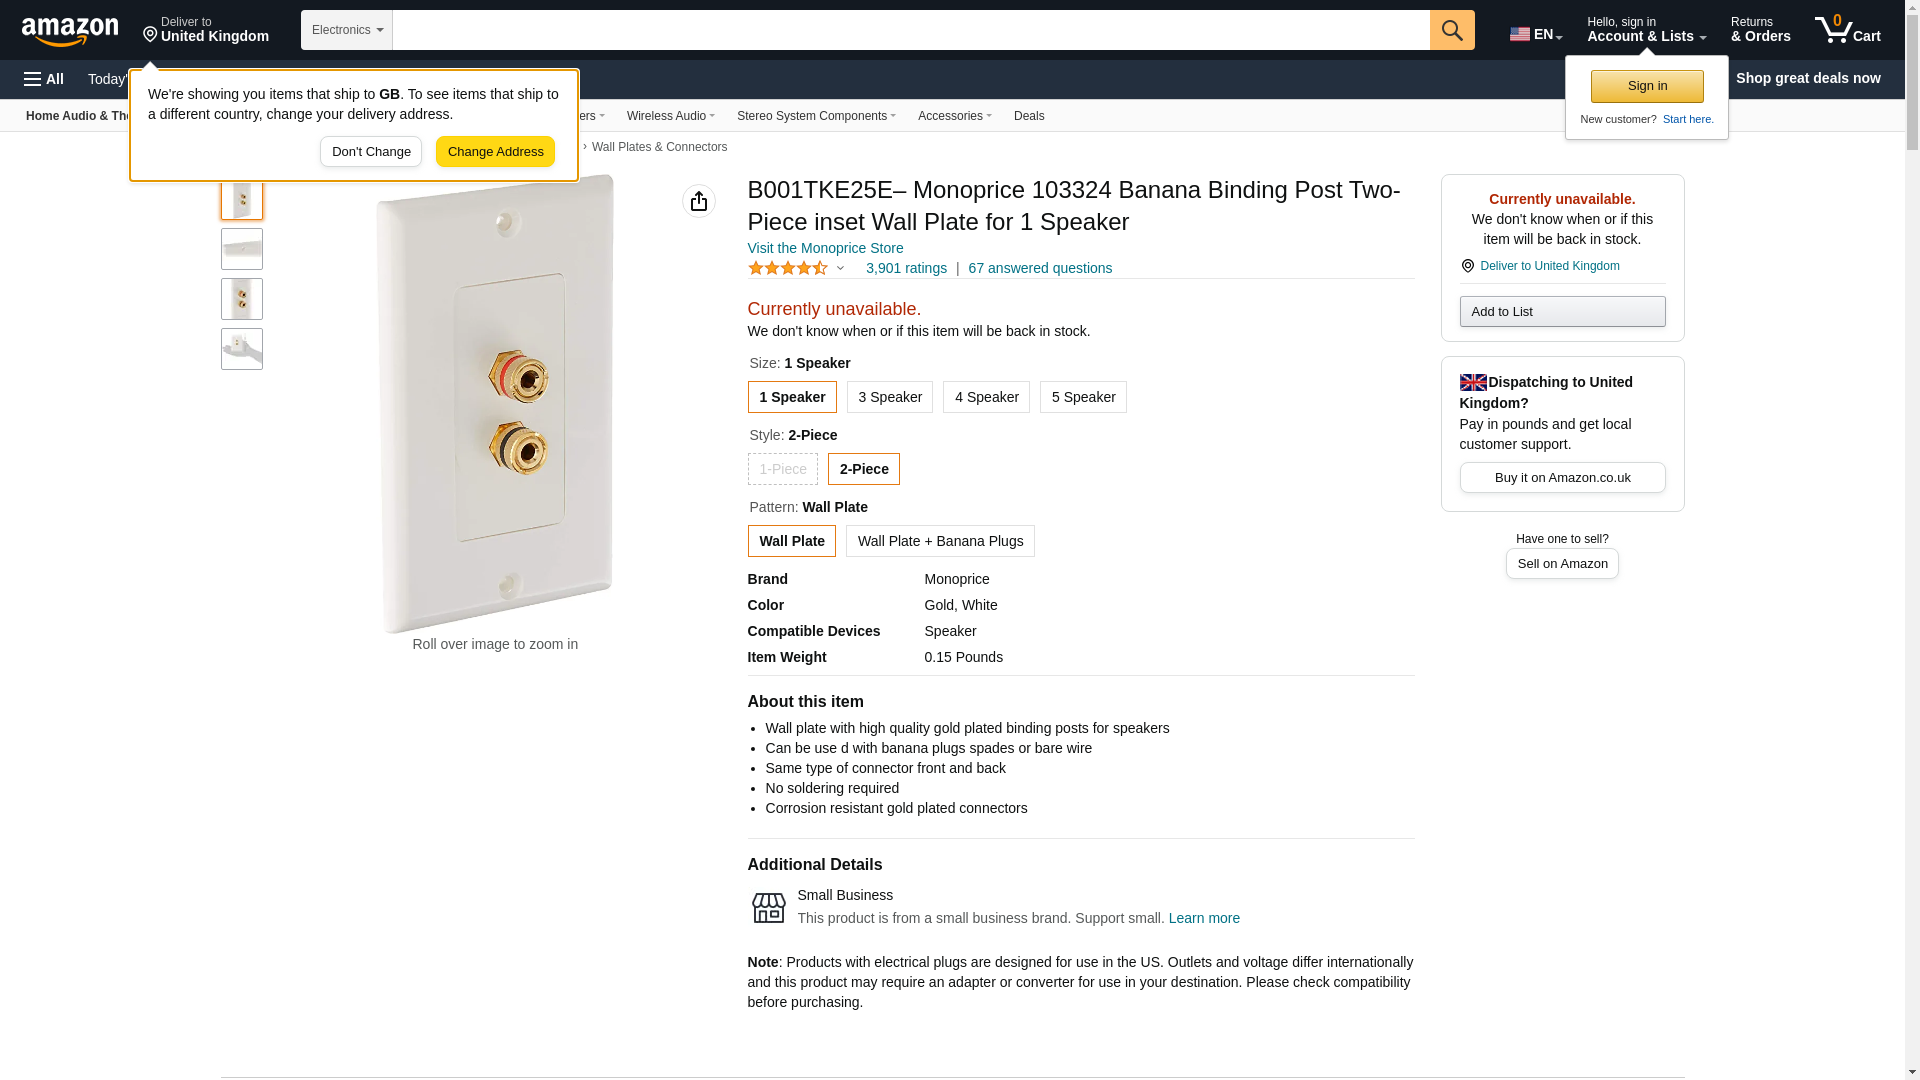The image size is (1920, 1080).
Task: Select the second product thumbnail image
Action: (x=242, y=249)
